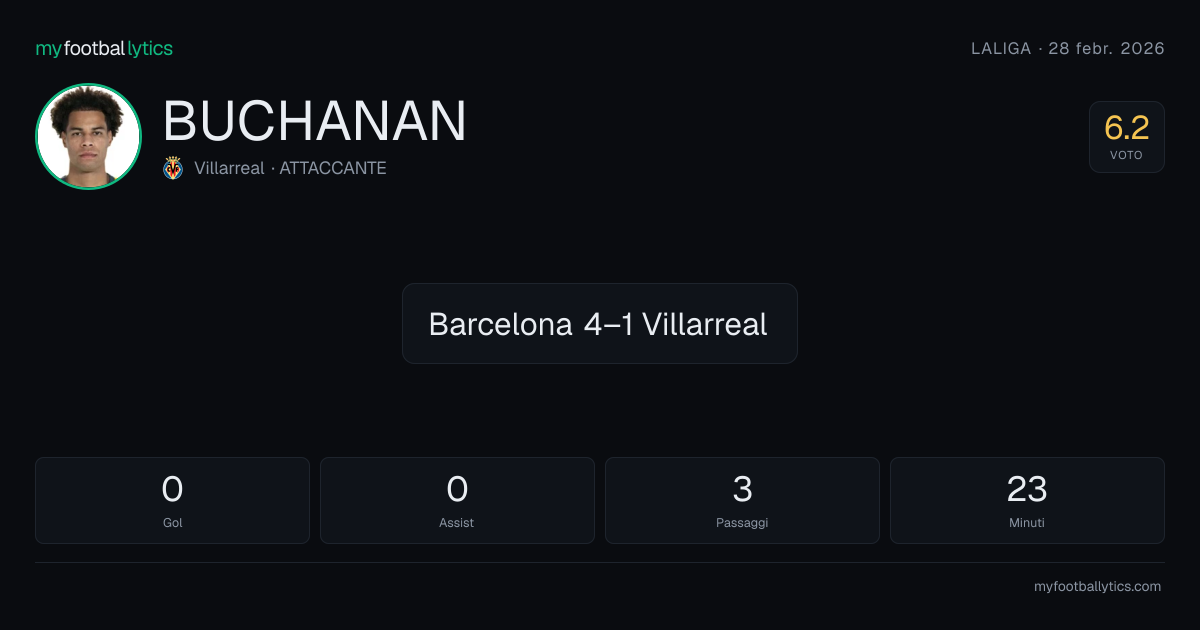Select the Passaggi stat card

[742, 500]
